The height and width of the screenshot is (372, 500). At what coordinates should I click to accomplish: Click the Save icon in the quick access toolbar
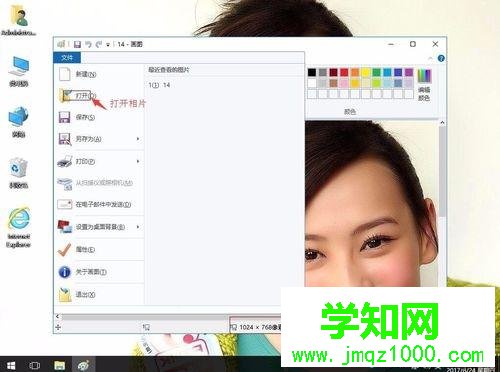(77, 44)
